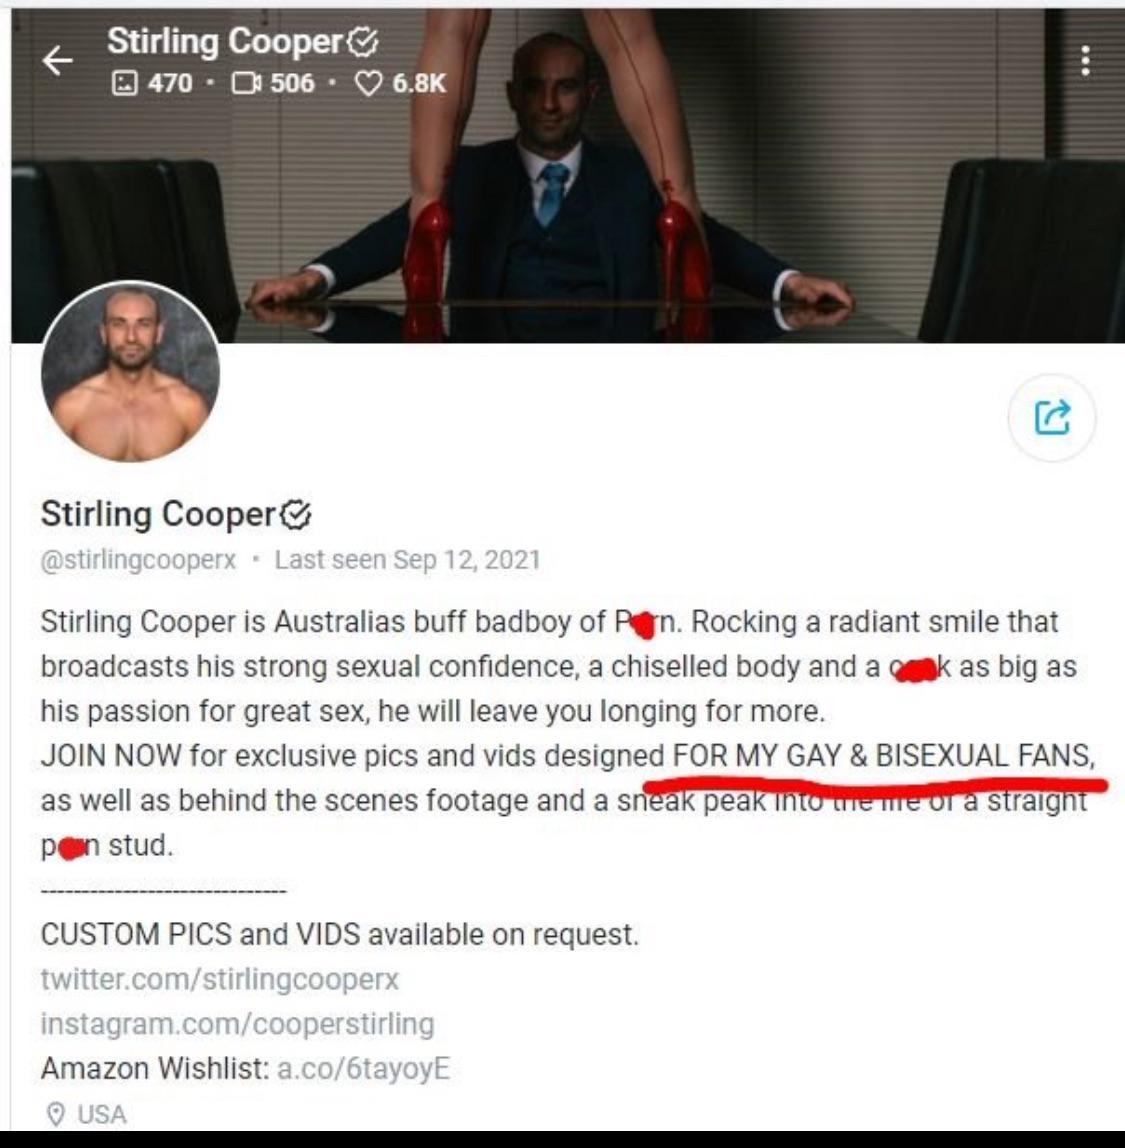The height and width of the screenshot is (1148, 1125).
Task: Open the twitter.com/stirlingcooperx link
Action: pos(220,979)
